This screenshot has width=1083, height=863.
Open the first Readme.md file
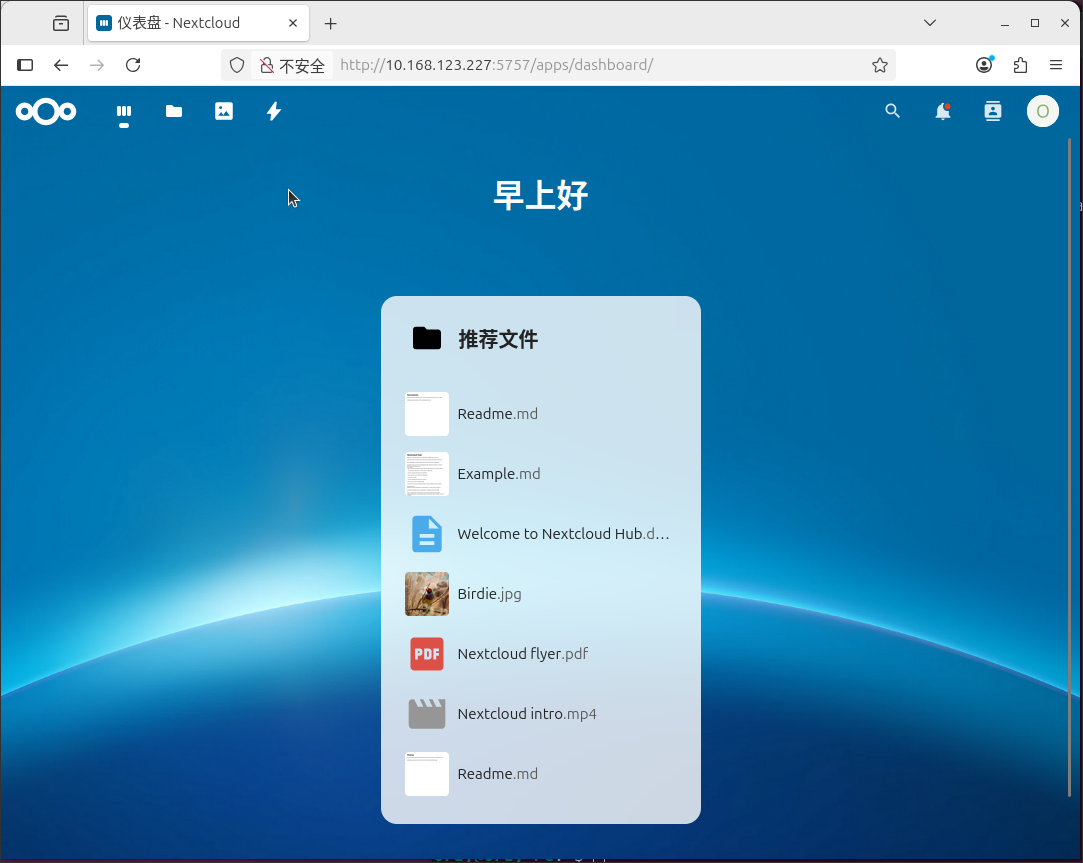click(x=541, y=414)
